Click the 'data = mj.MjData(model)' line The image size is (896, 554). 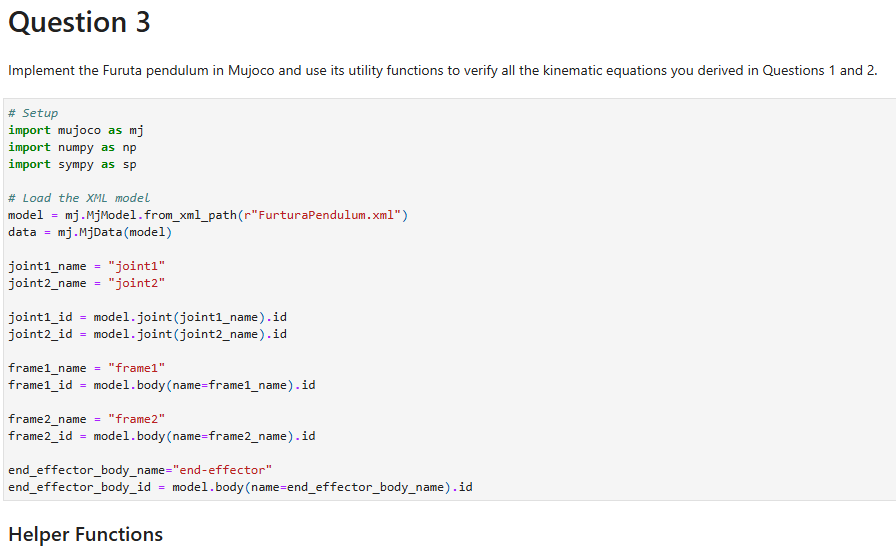tap(90, 232)
